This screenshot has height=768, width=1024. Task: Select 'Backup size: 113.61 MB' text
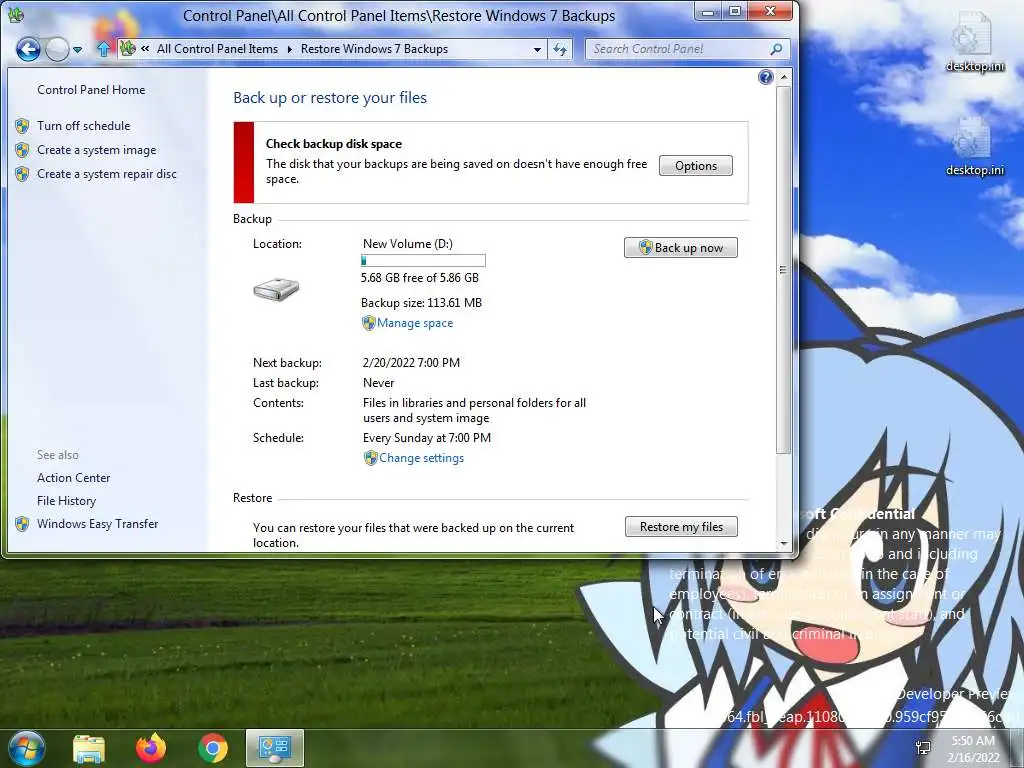point(421,302)
